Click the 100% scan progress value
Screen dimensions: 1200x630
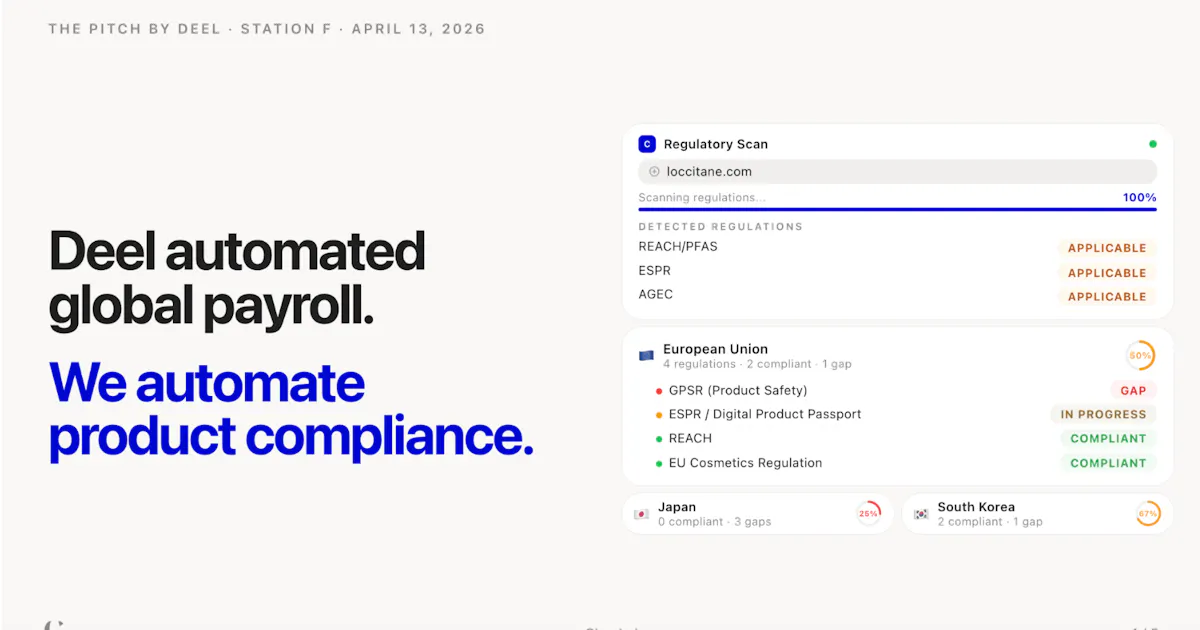tap(1139, 197)
